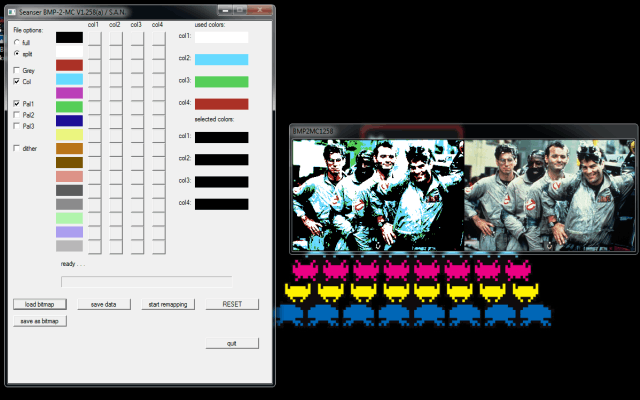The width and height of the screenshot is (640, 400).
Task: Click the selected colors col3 black swatch
Action: pos(221,182)
